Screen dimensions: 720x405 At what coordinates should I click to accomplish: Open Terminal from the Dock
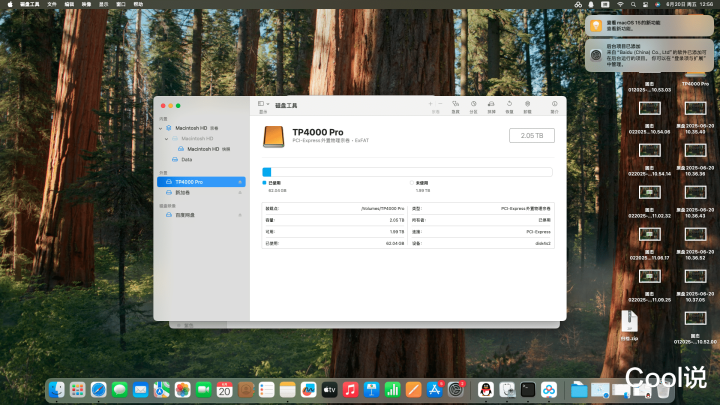[528, 390]
